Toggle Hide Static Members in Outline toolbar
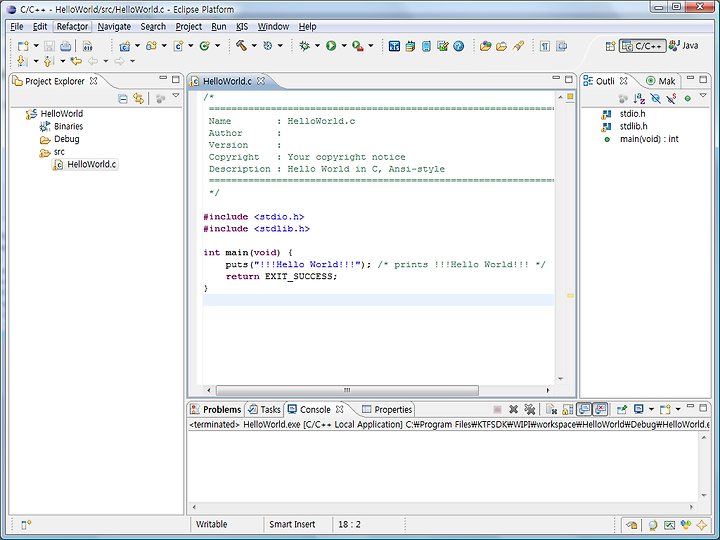Image resolution: width=720 pixels, height=540 pixels. pos(671,98)
